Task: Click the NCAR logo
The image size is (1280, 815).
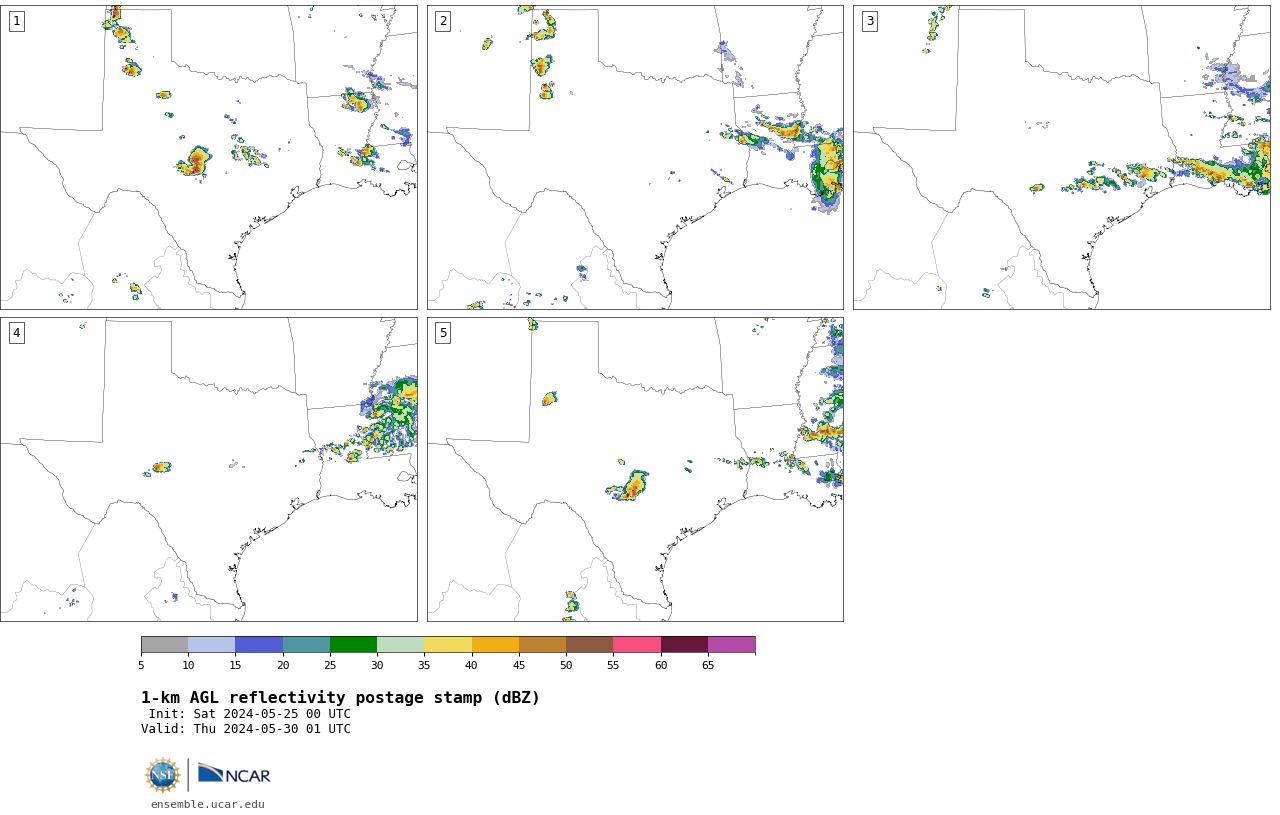Action: click(234, 774)
